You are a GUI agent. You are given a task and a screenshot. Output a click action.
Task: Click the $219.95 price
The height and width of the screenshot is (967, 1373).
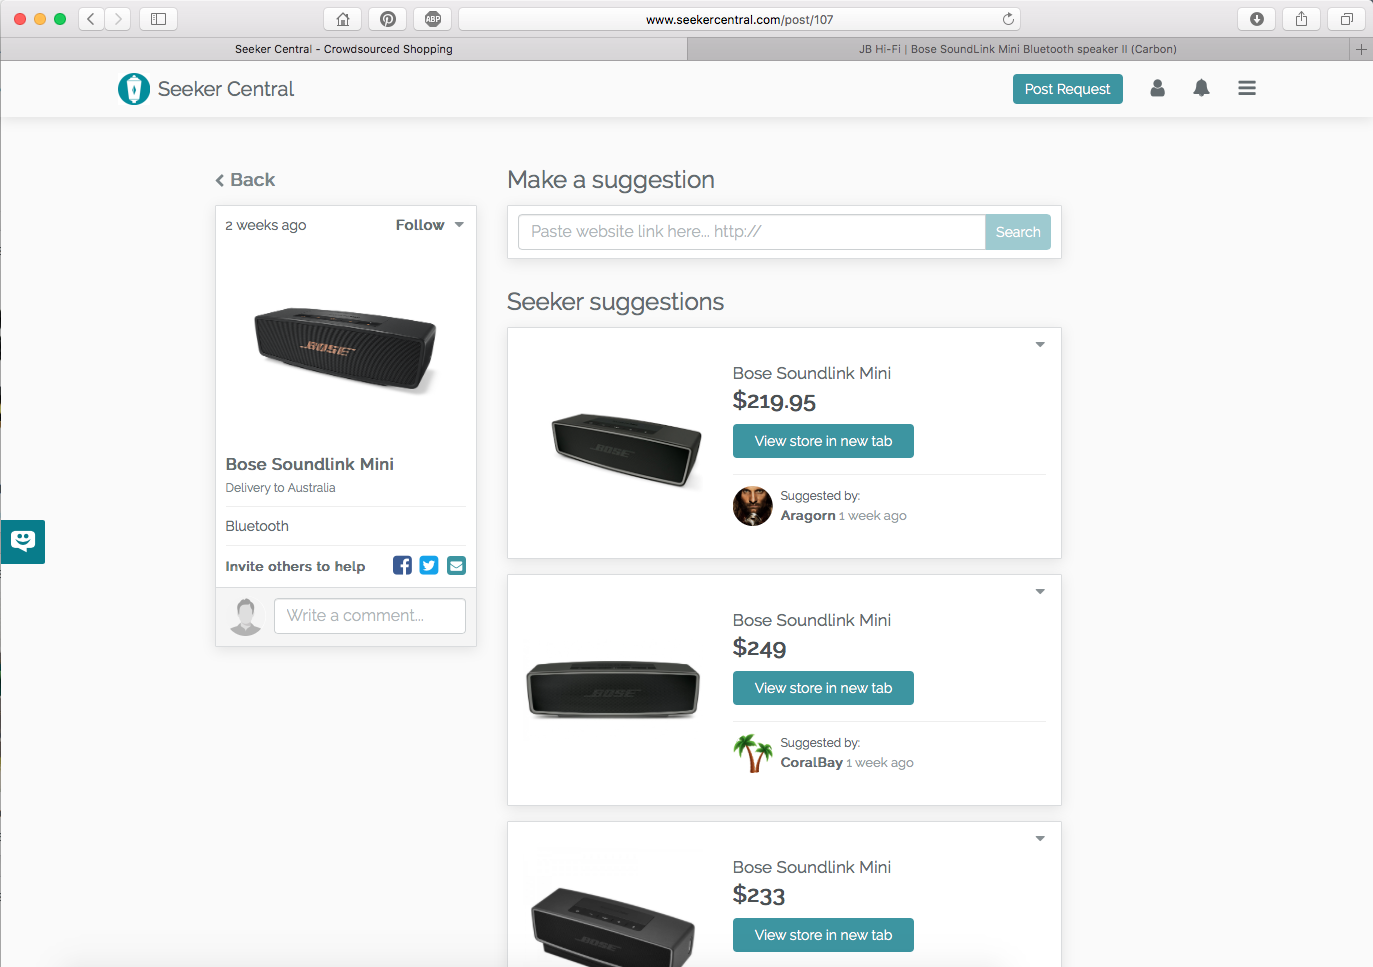click(x=774, y=401)
